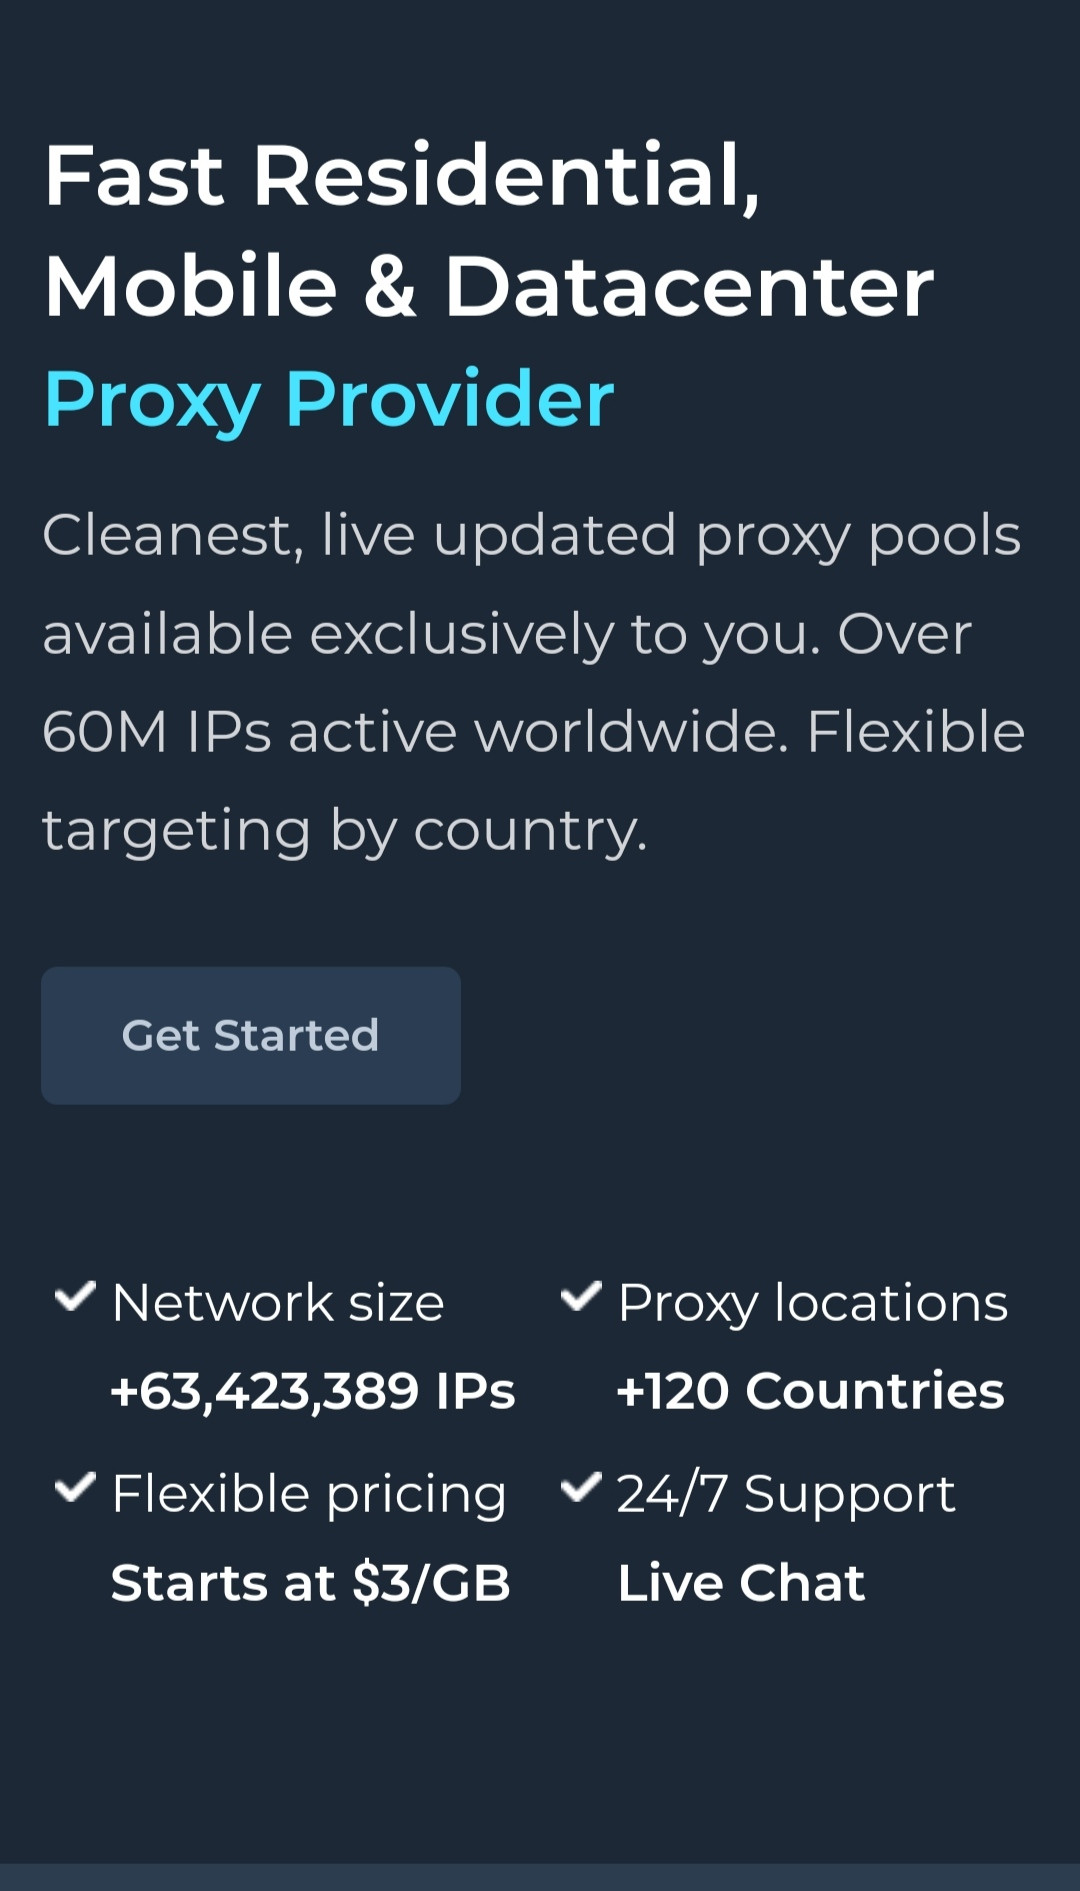Click the Cleanest, live updated proxy pools line
This screenshot has width=1080, height=1891.
pos(531,536)
